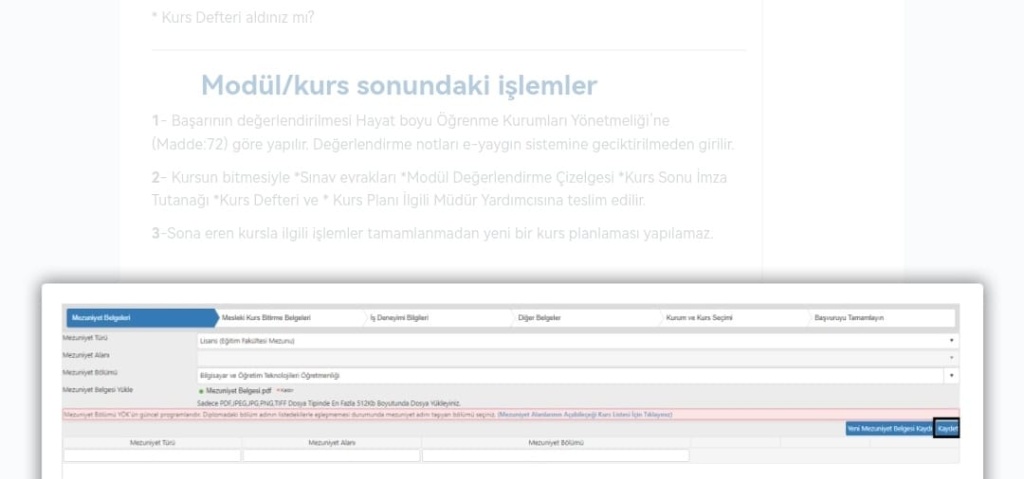This screenshot has height=479, width=1024.
Task: Expand the Mezuniyet Bölümü dropdown arrow
Action: [951, 375]
